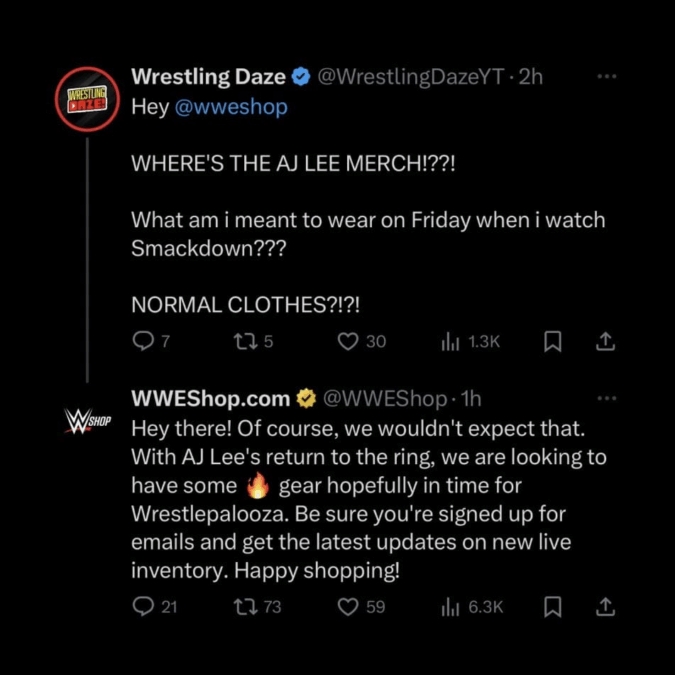The image size is (675, 675).
Task: Reply to the Wrestling Daze tweet
Action: (143, 342)
